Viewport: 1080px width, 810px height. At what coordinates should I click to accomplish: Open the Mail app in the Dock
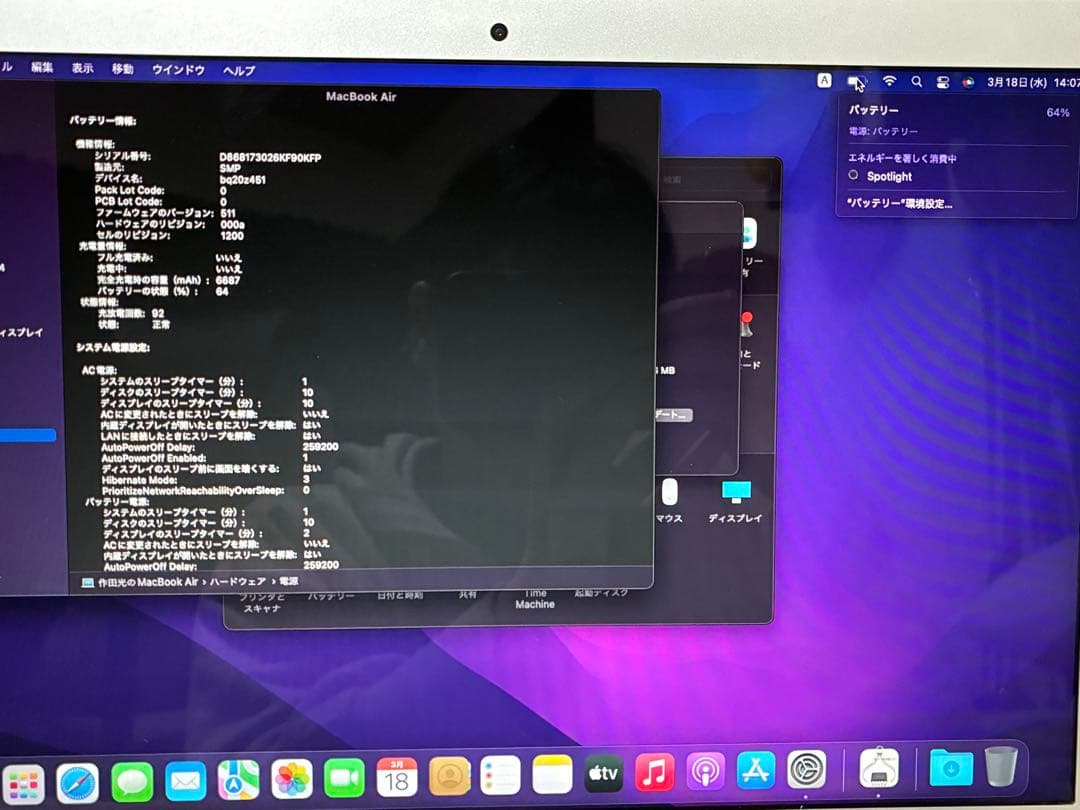click(185, 781)
